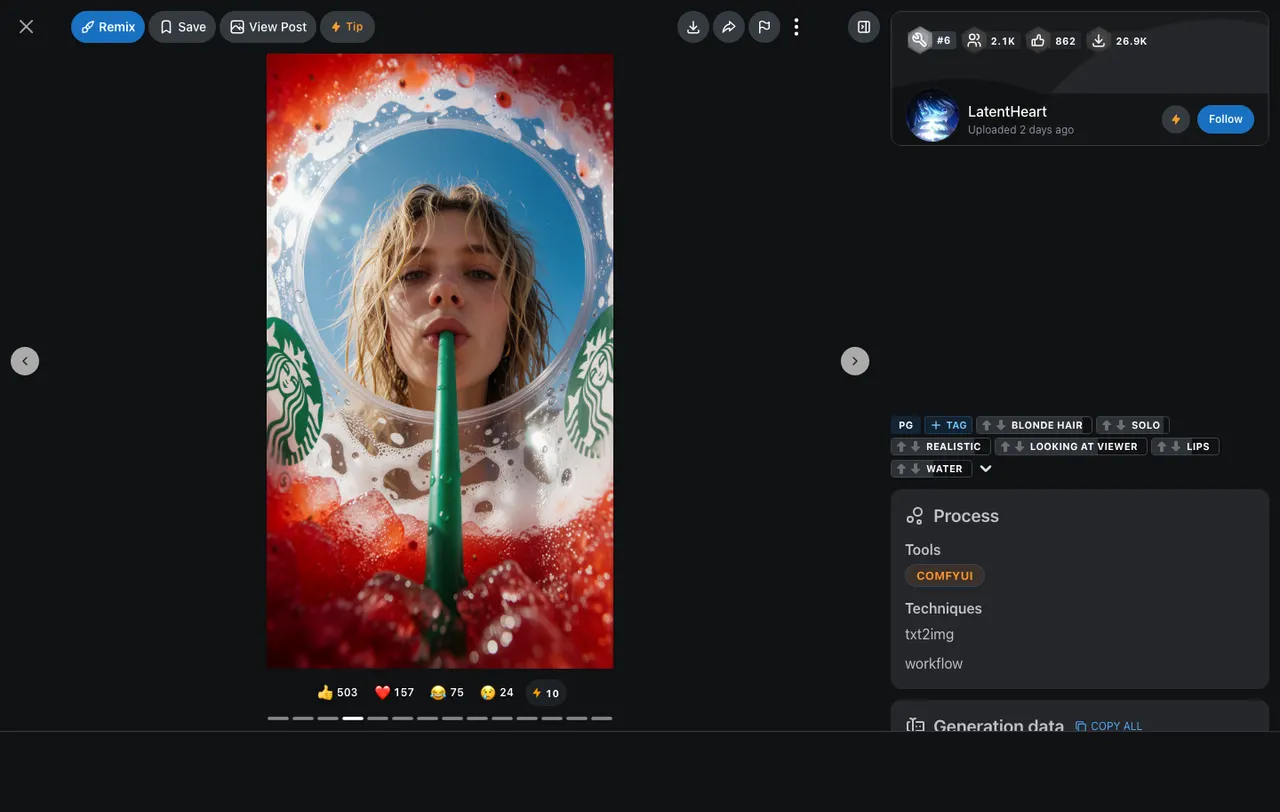Downvote the BLONDE HAIR tag
The height and width of the screenshot is (812, 1280).
(1001, 425)
